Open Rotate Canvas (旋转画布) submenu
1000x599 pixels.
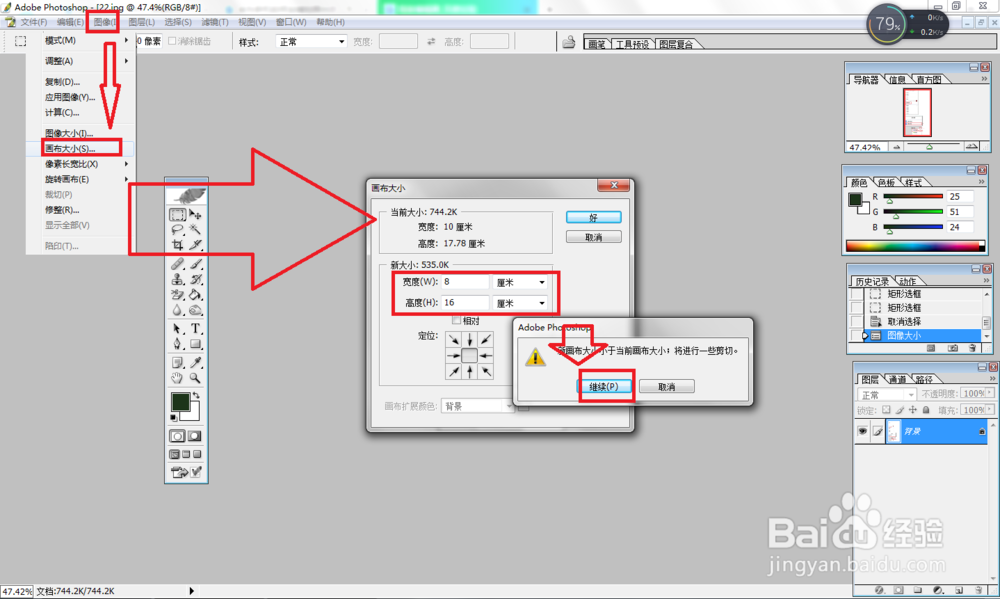pos(80,179)
